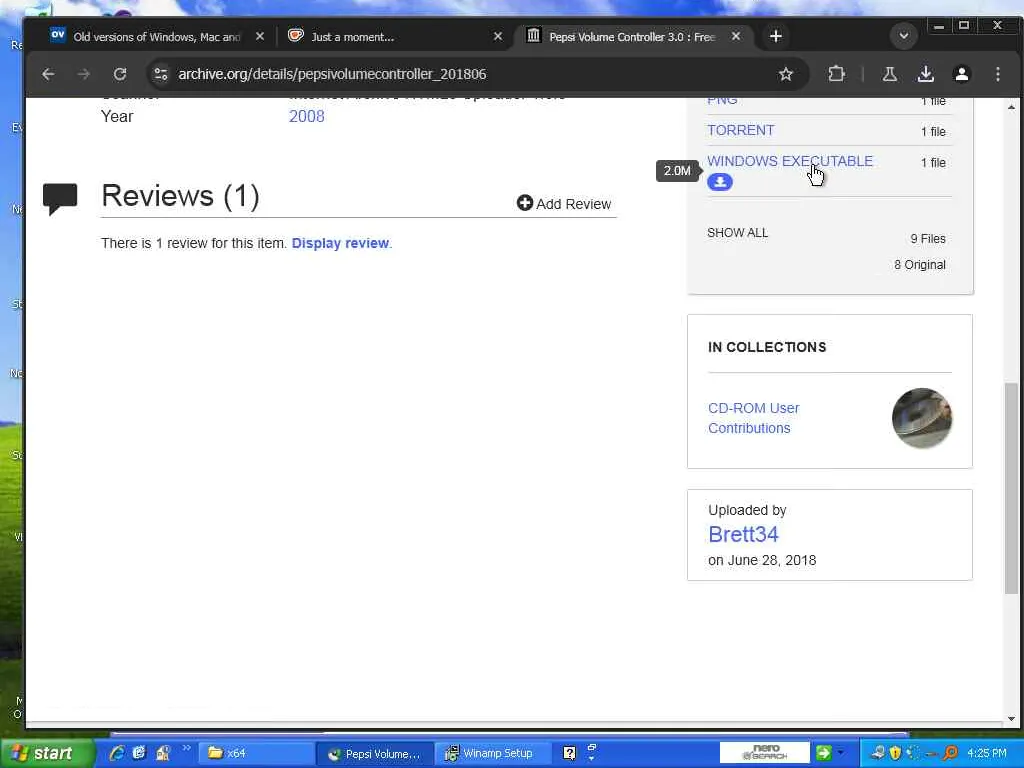
Task: Click the Reviews speech bubble icon
Action: tap(60, 199)
